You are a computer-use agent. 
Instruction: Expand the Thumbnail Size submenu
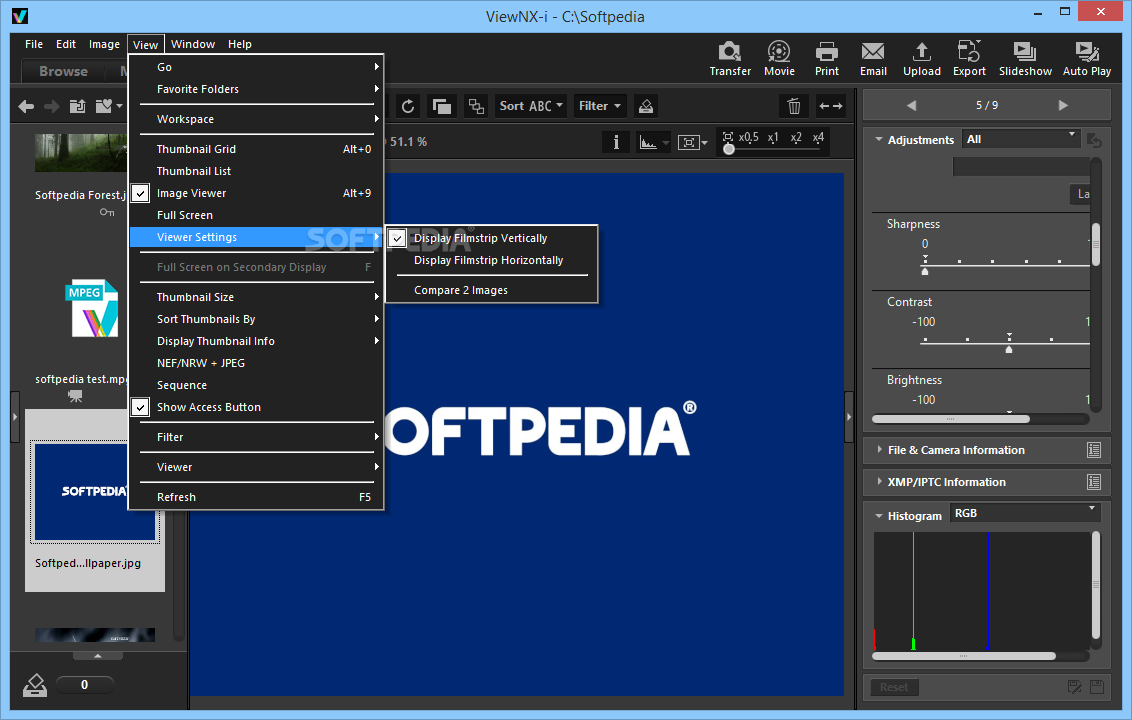[x=256, y=297]
